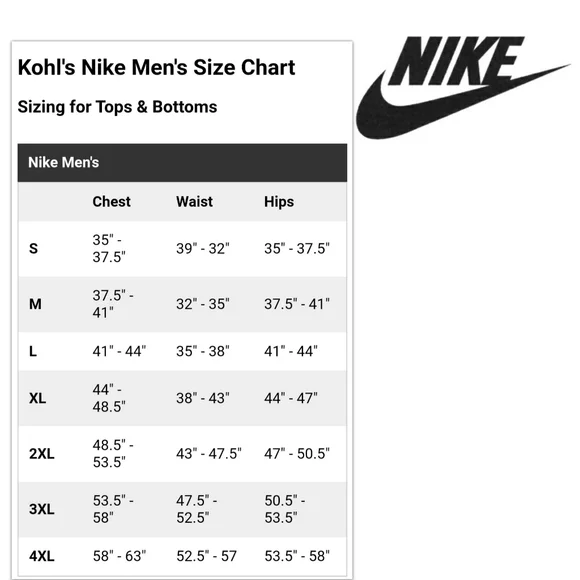Select the 4XL size row label

pos(41,556)
